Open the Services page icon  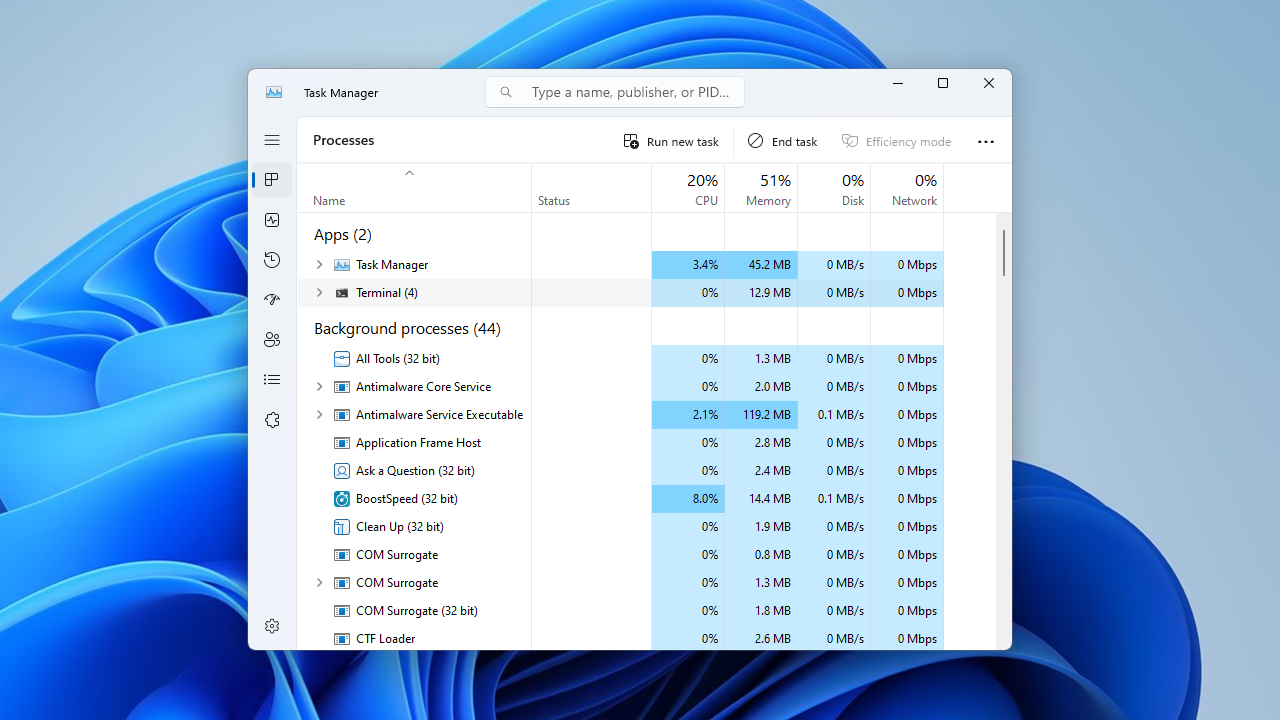tap(272, 420)
